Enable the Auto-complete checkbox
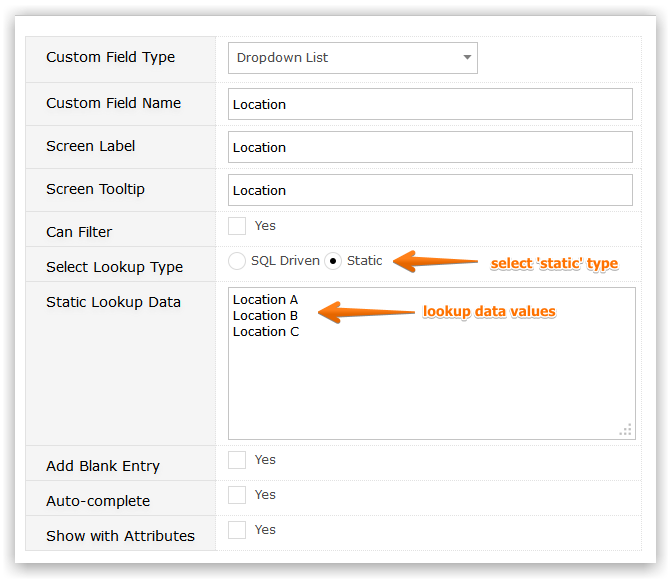The image size is (671, 583). pos(237,495)
